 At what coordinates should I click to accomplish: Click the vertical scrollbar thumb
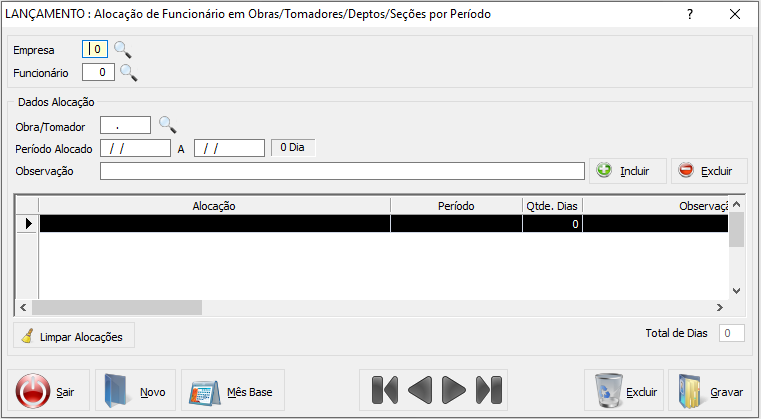click(x=736, y=230)
